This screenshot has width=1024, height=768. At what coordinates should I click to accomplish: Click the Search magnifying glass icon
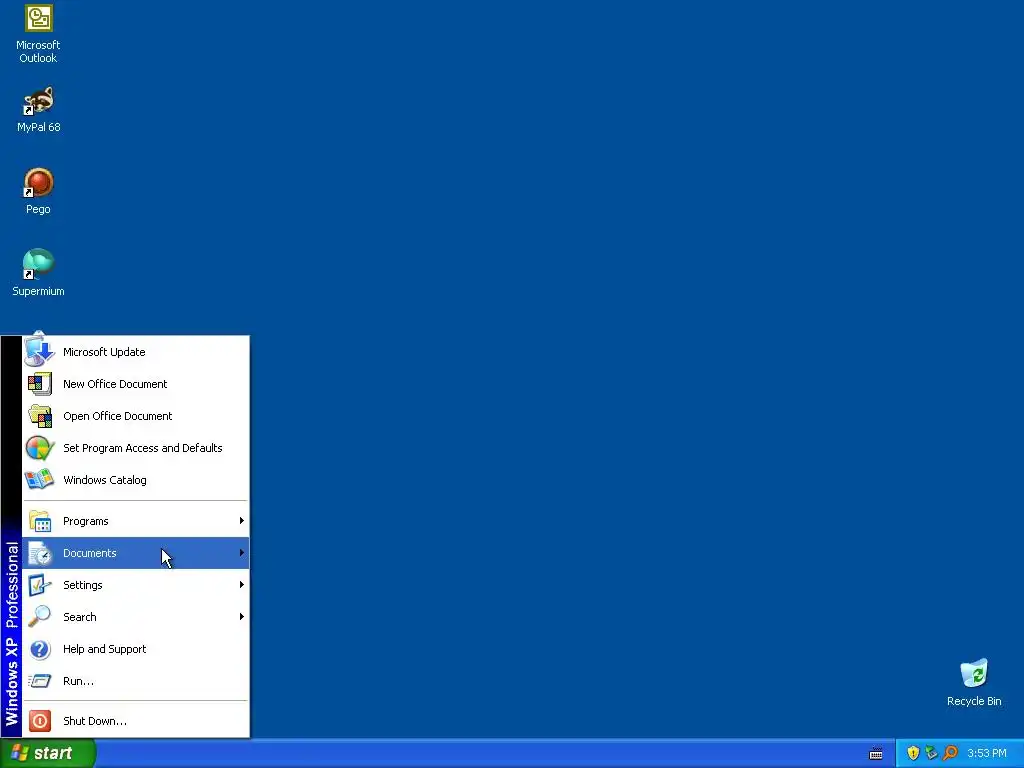click(40, 616)
